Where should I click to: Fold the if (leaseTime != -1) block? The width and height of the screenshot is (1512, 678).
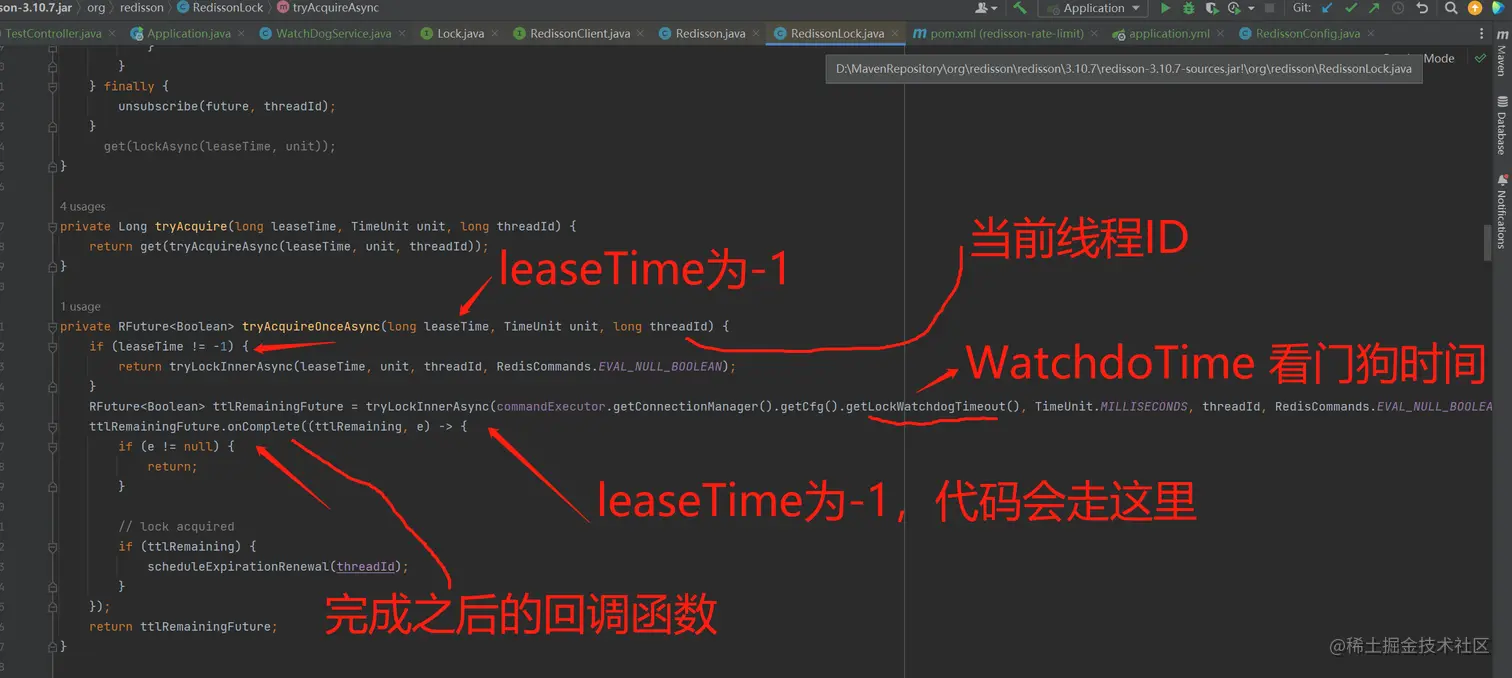click(x=51, y=347)
